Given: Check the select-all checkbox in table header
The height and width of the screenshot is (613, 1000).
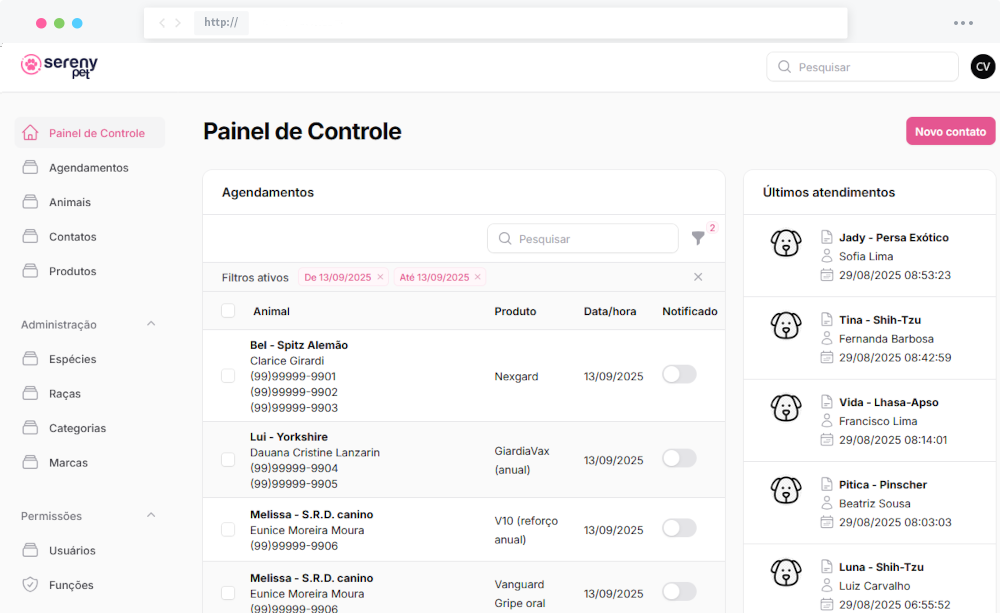Looking at the screenshot, I should (228, 311).
